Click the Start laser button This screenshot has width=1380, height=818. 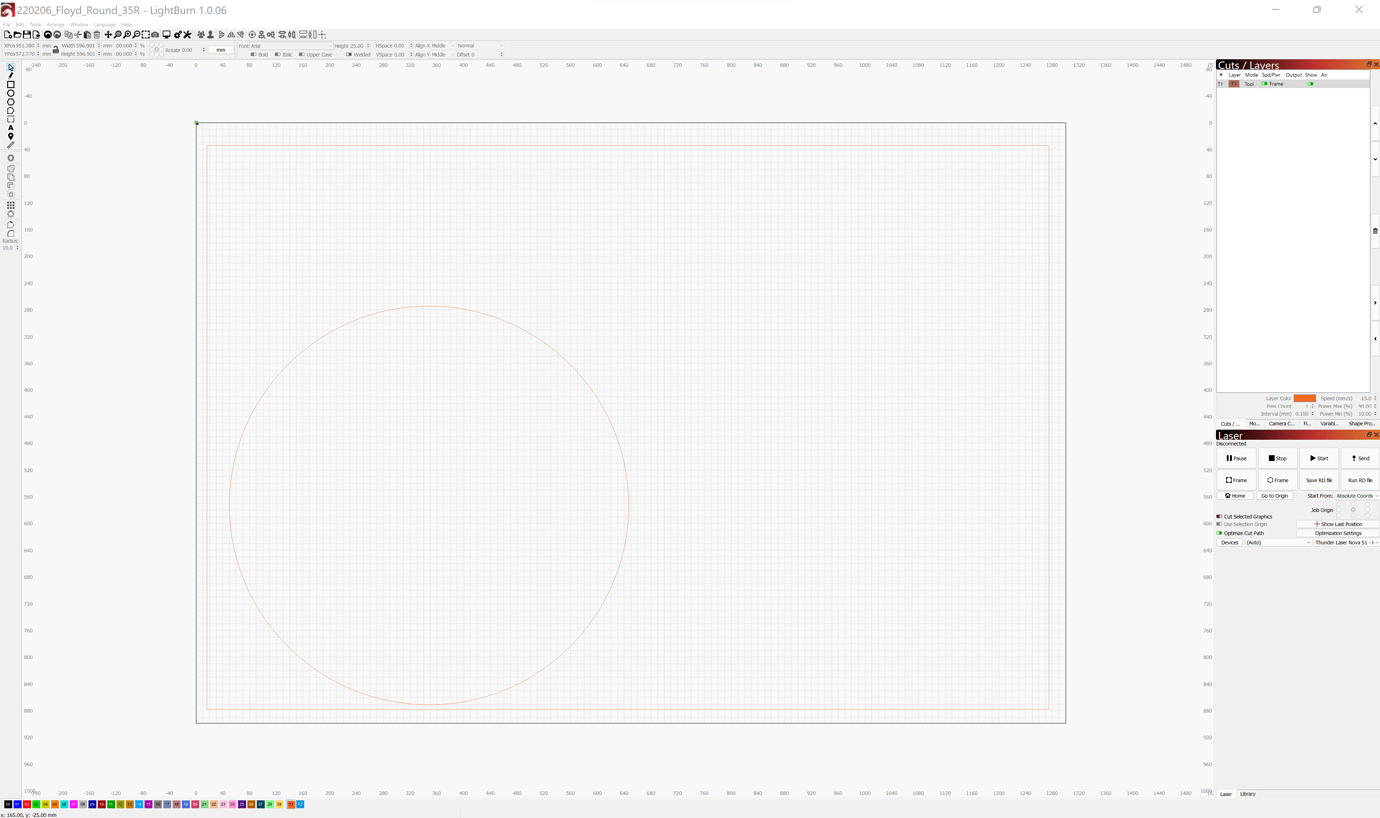1319,458
